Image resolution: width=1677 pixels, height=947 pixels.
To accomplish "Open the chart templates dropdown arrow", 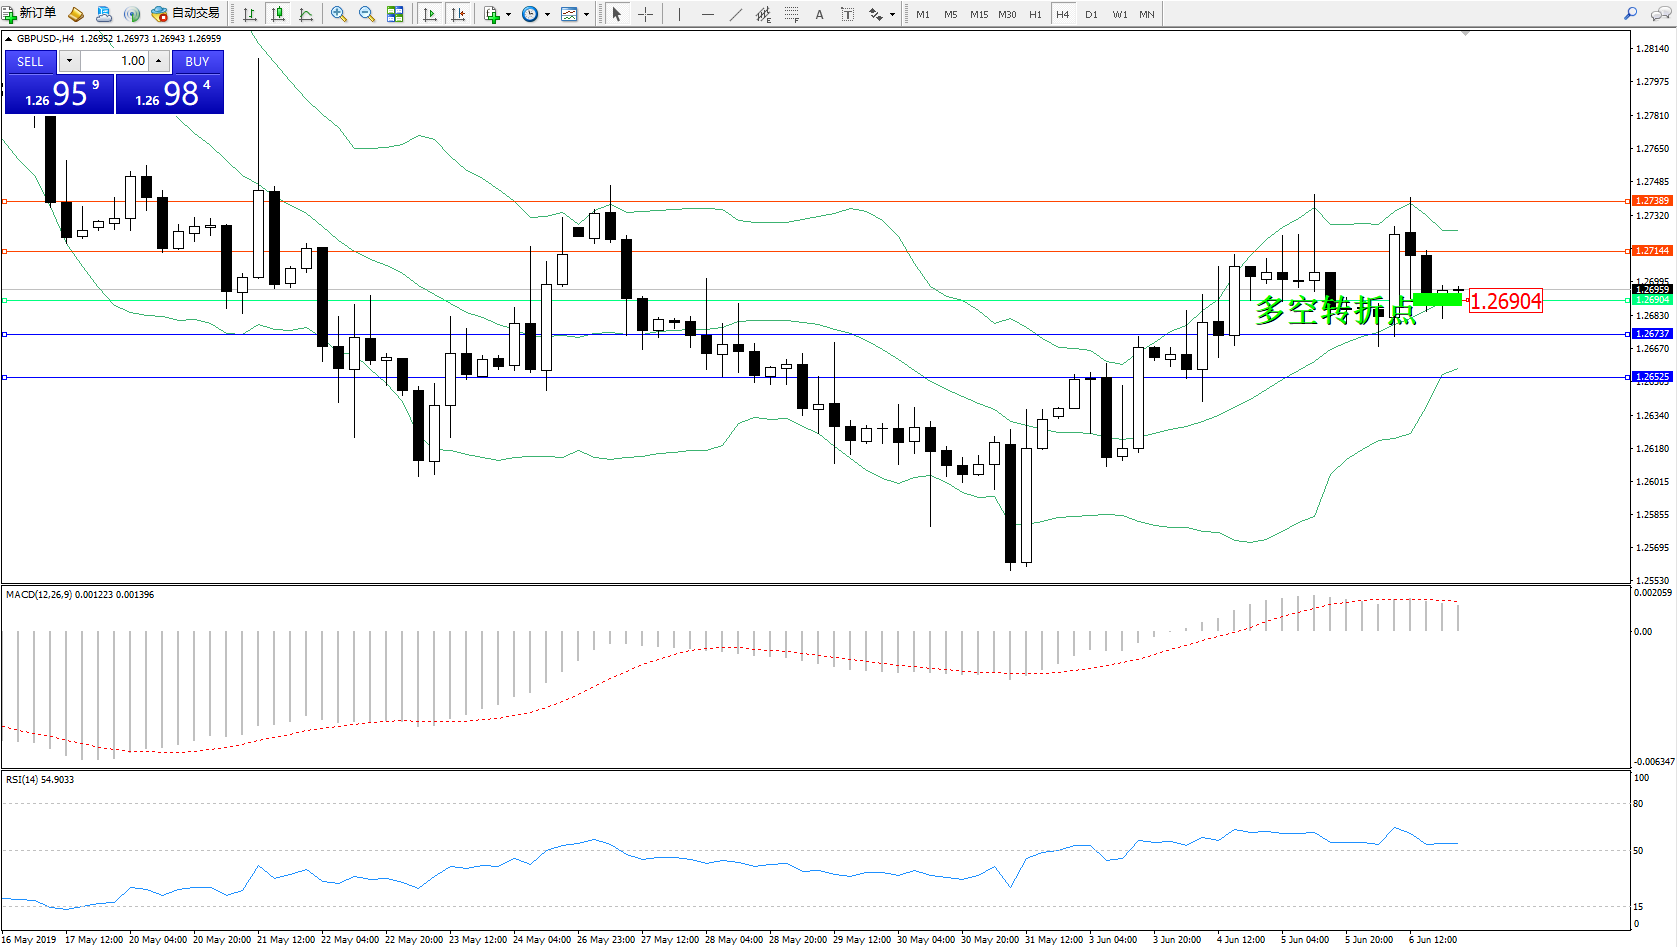I will coord(586,15).
